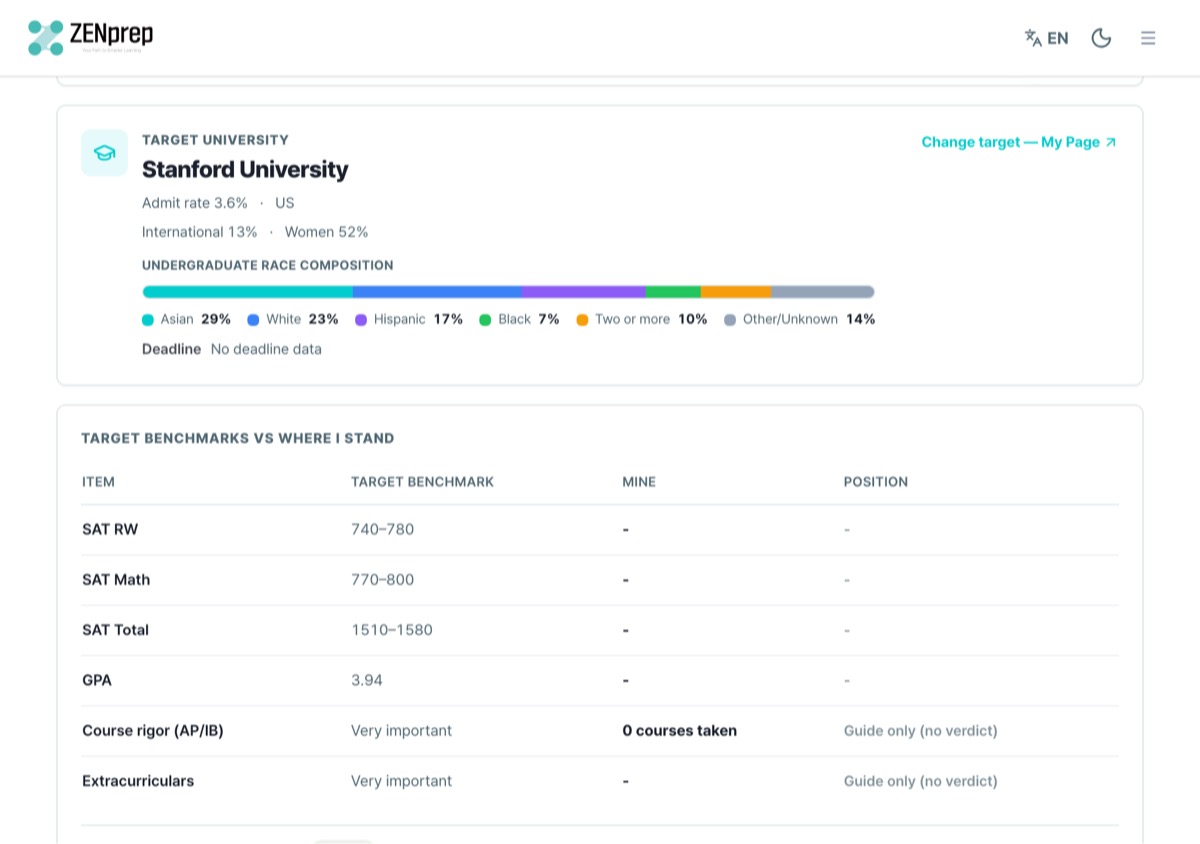Click the Black green bar segment
The height and width of the screenshot is (844, 1200).
[x=673, y=292]
